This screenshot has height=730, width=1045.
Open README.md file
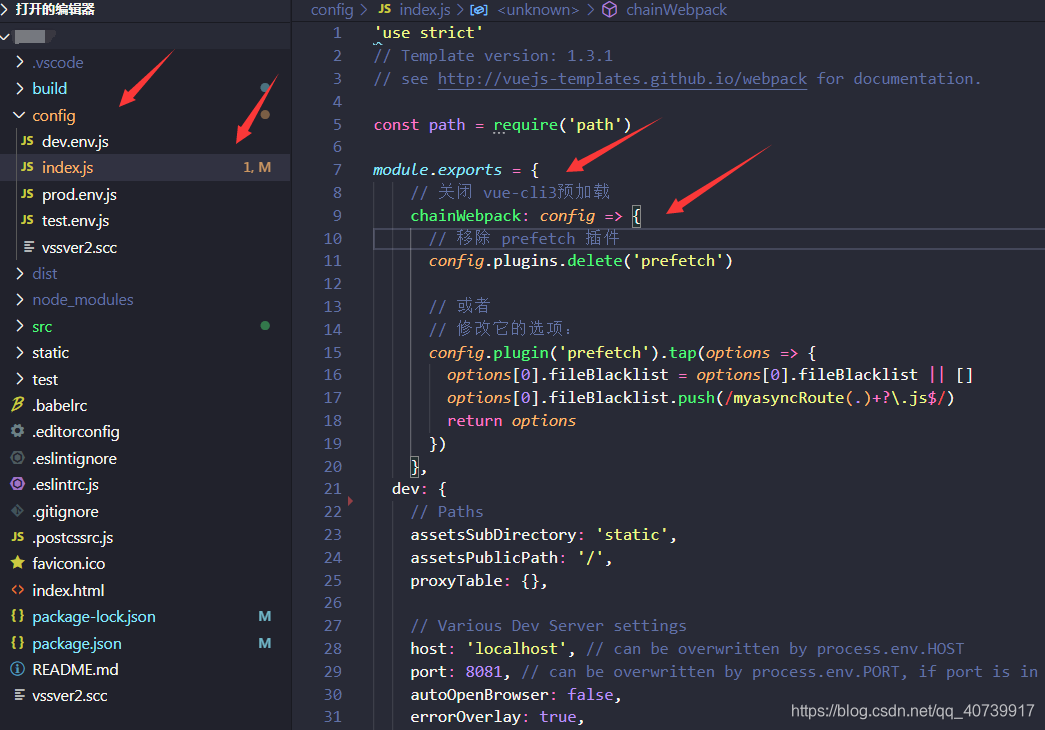click(75, 669)
